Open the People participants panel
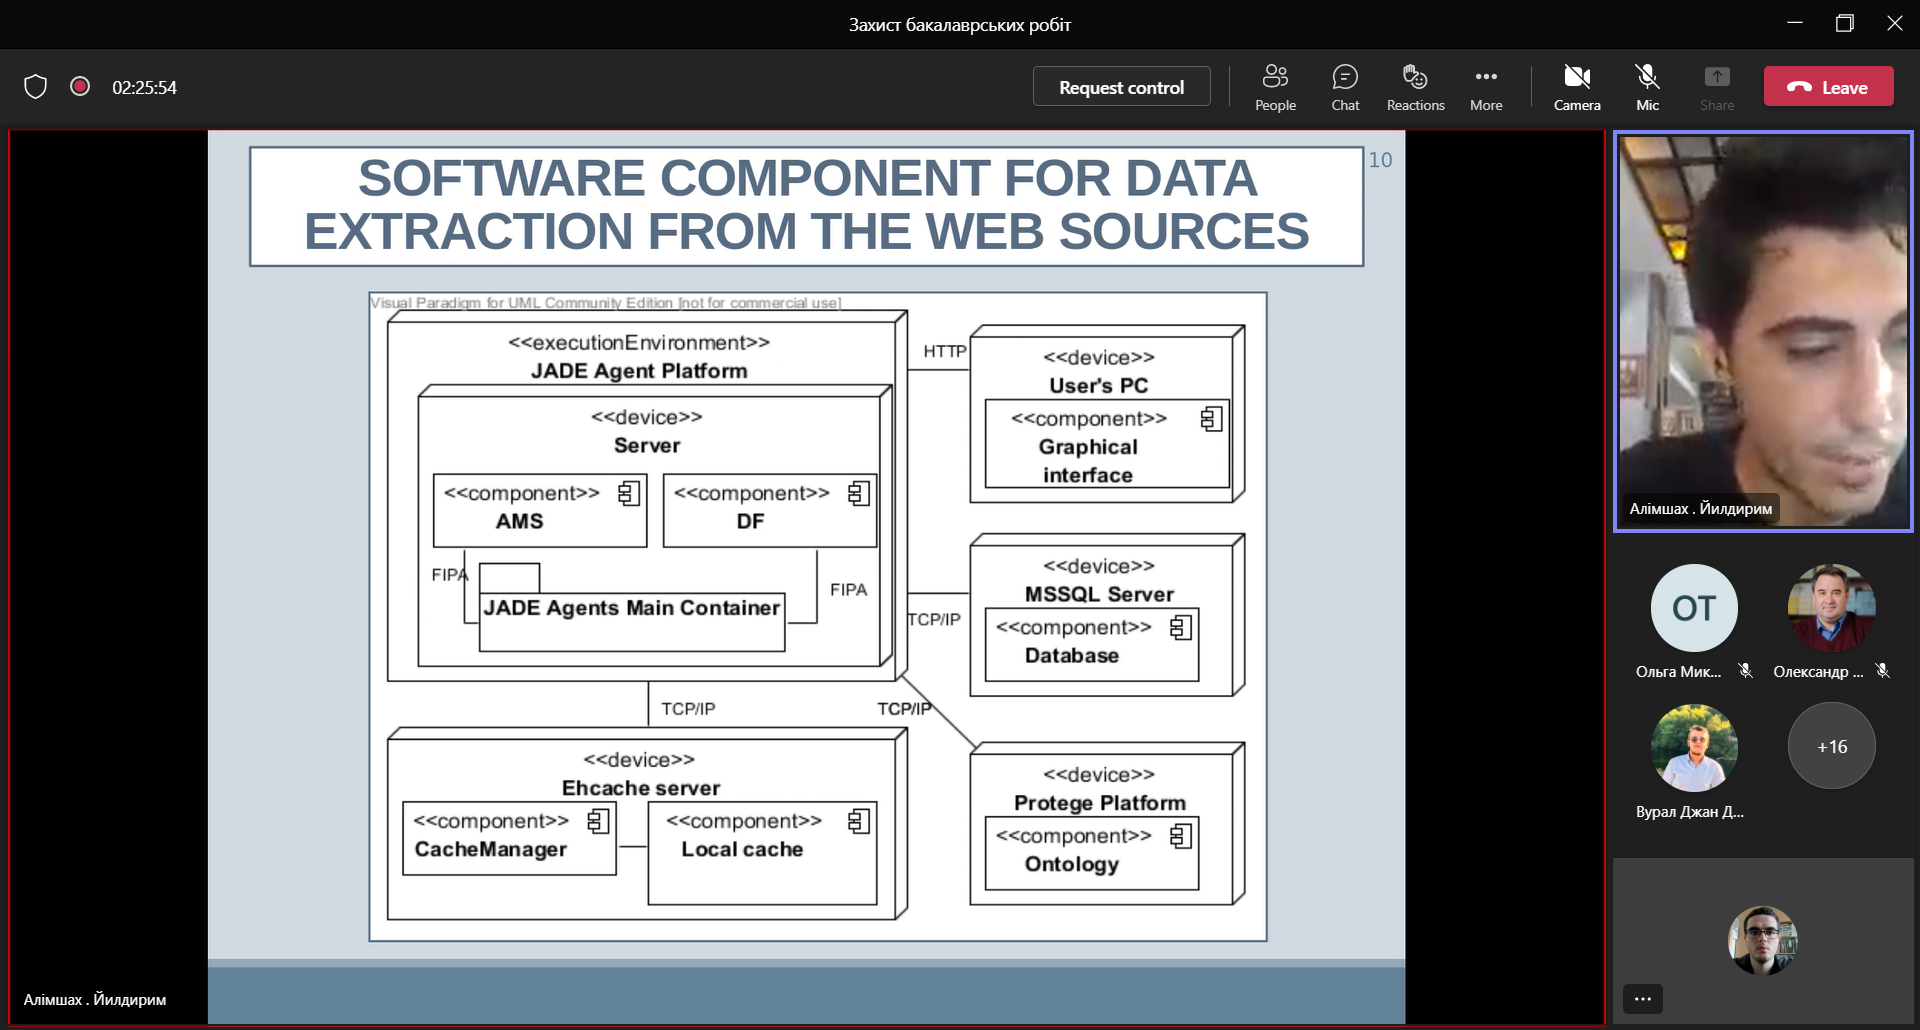 pyautogui.click(x=1275, y=88)
